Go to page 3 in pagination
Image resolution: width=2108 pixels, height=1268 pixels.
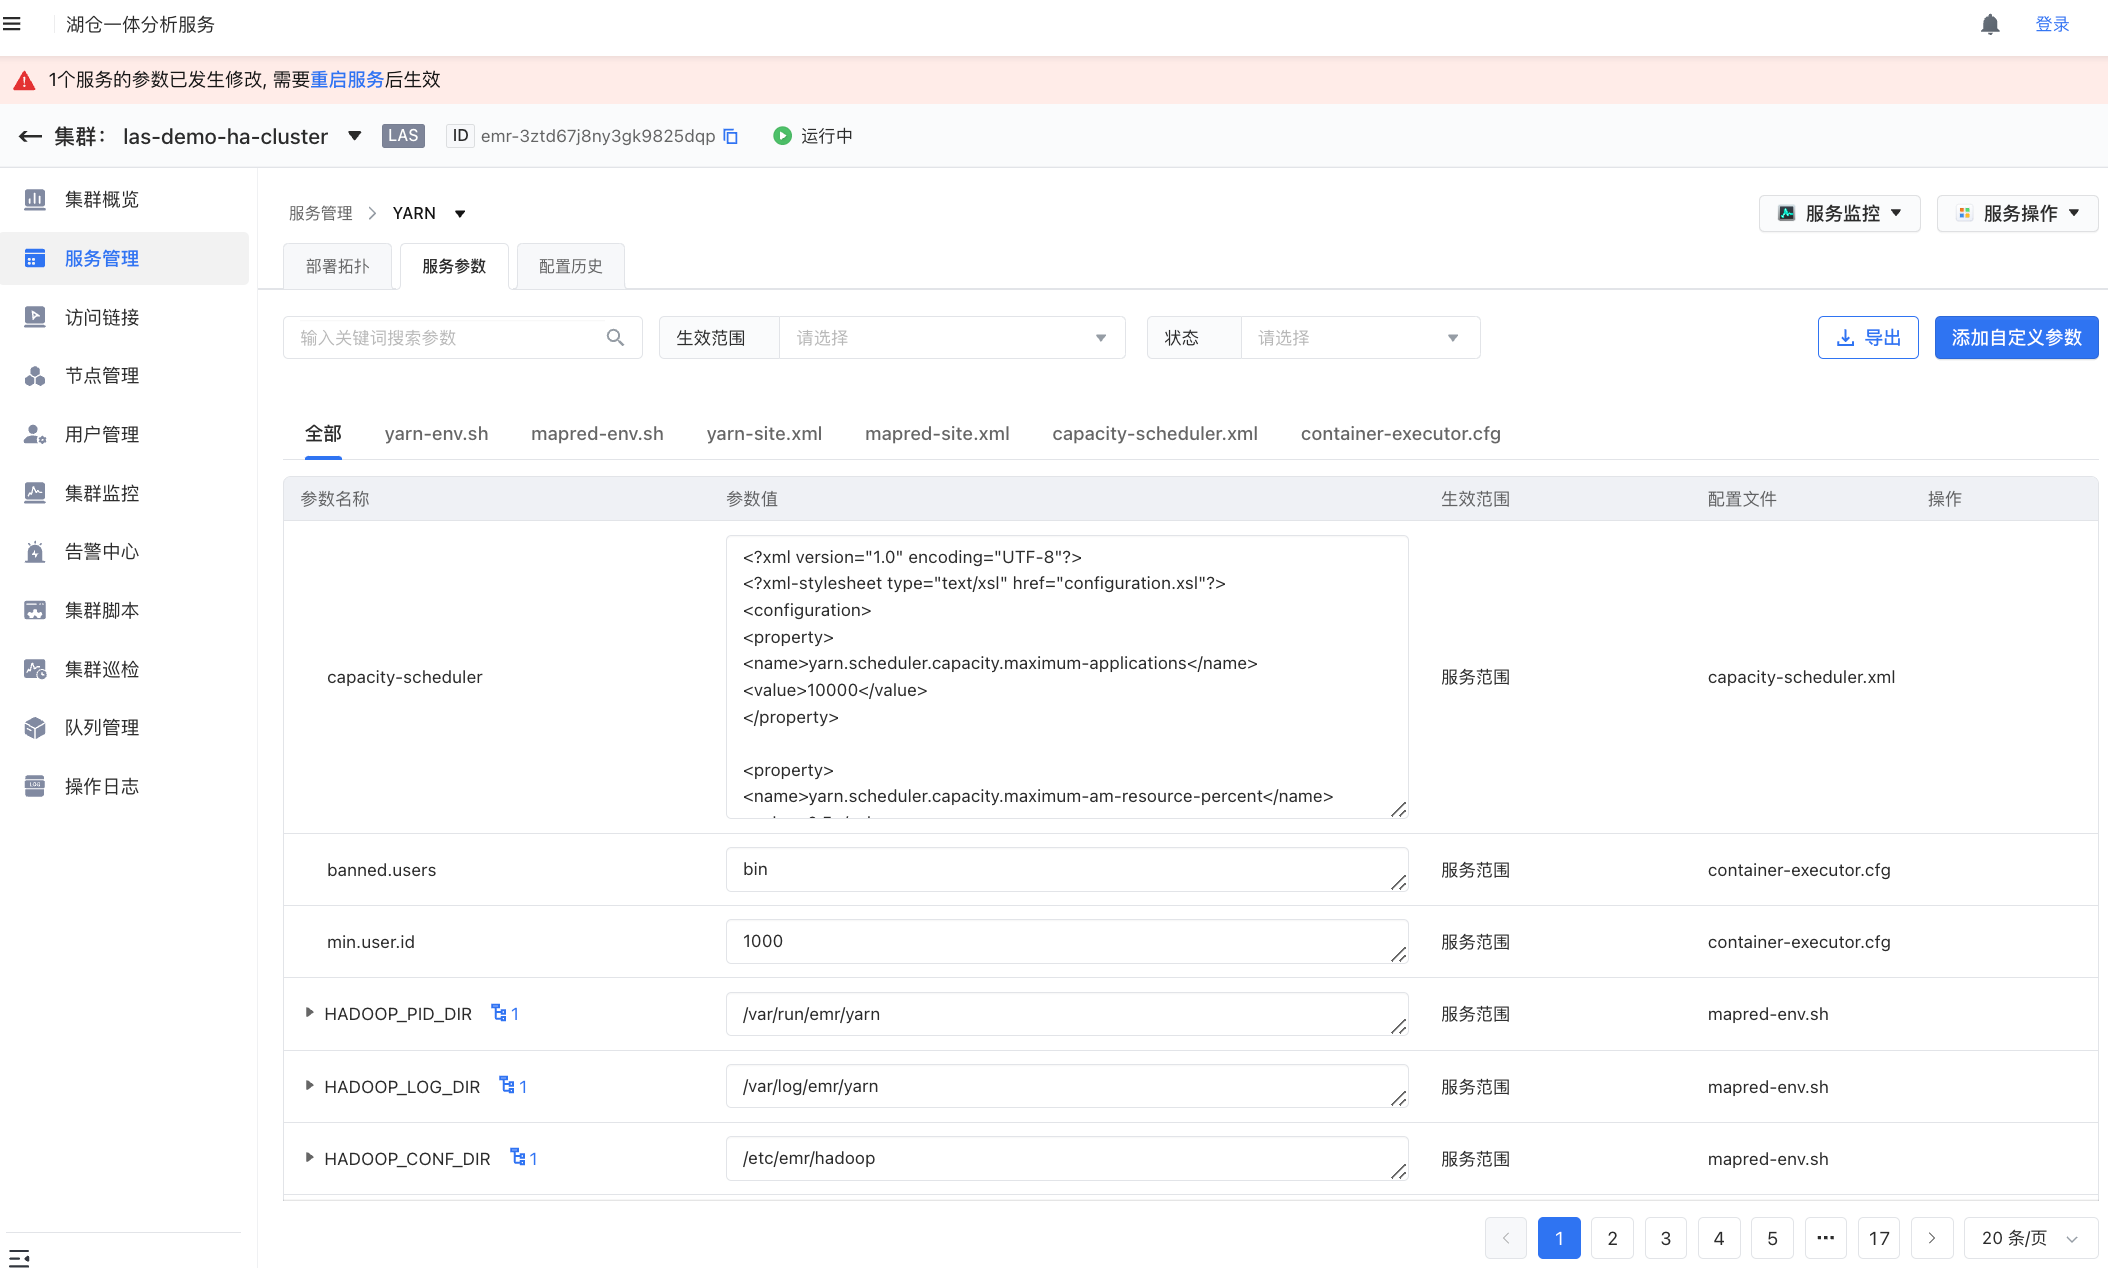1665,1238
